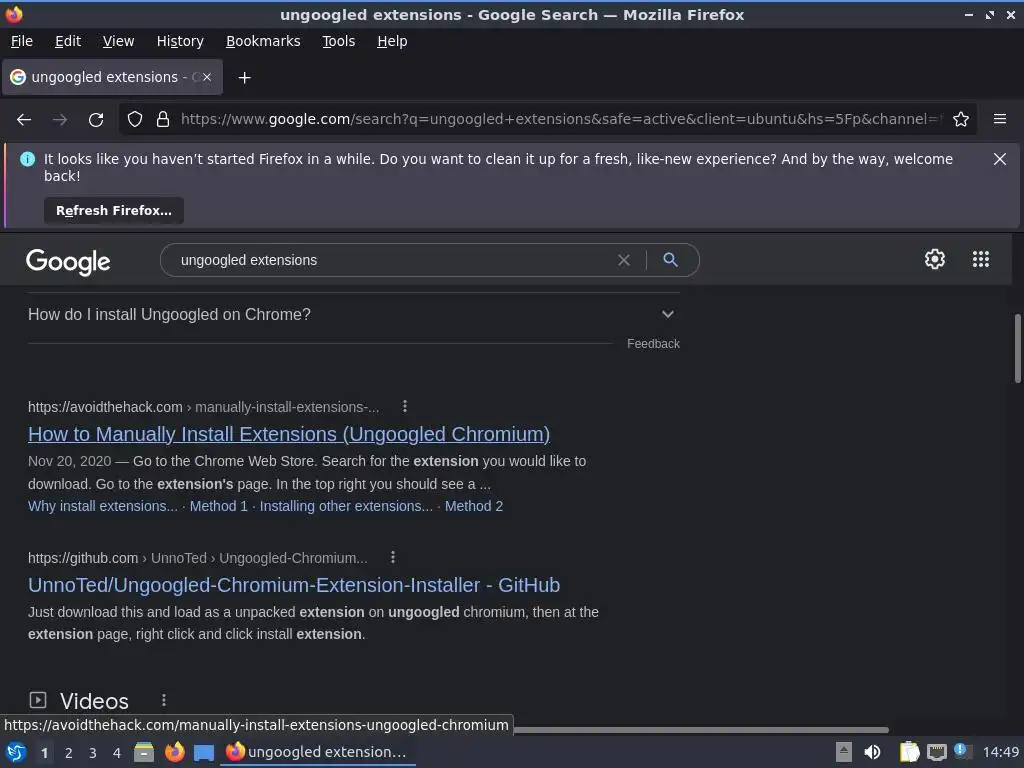Click the removable media tray icon
Image resolution: width=1024 pixels, height=768 pixels.
coord(844,752)
